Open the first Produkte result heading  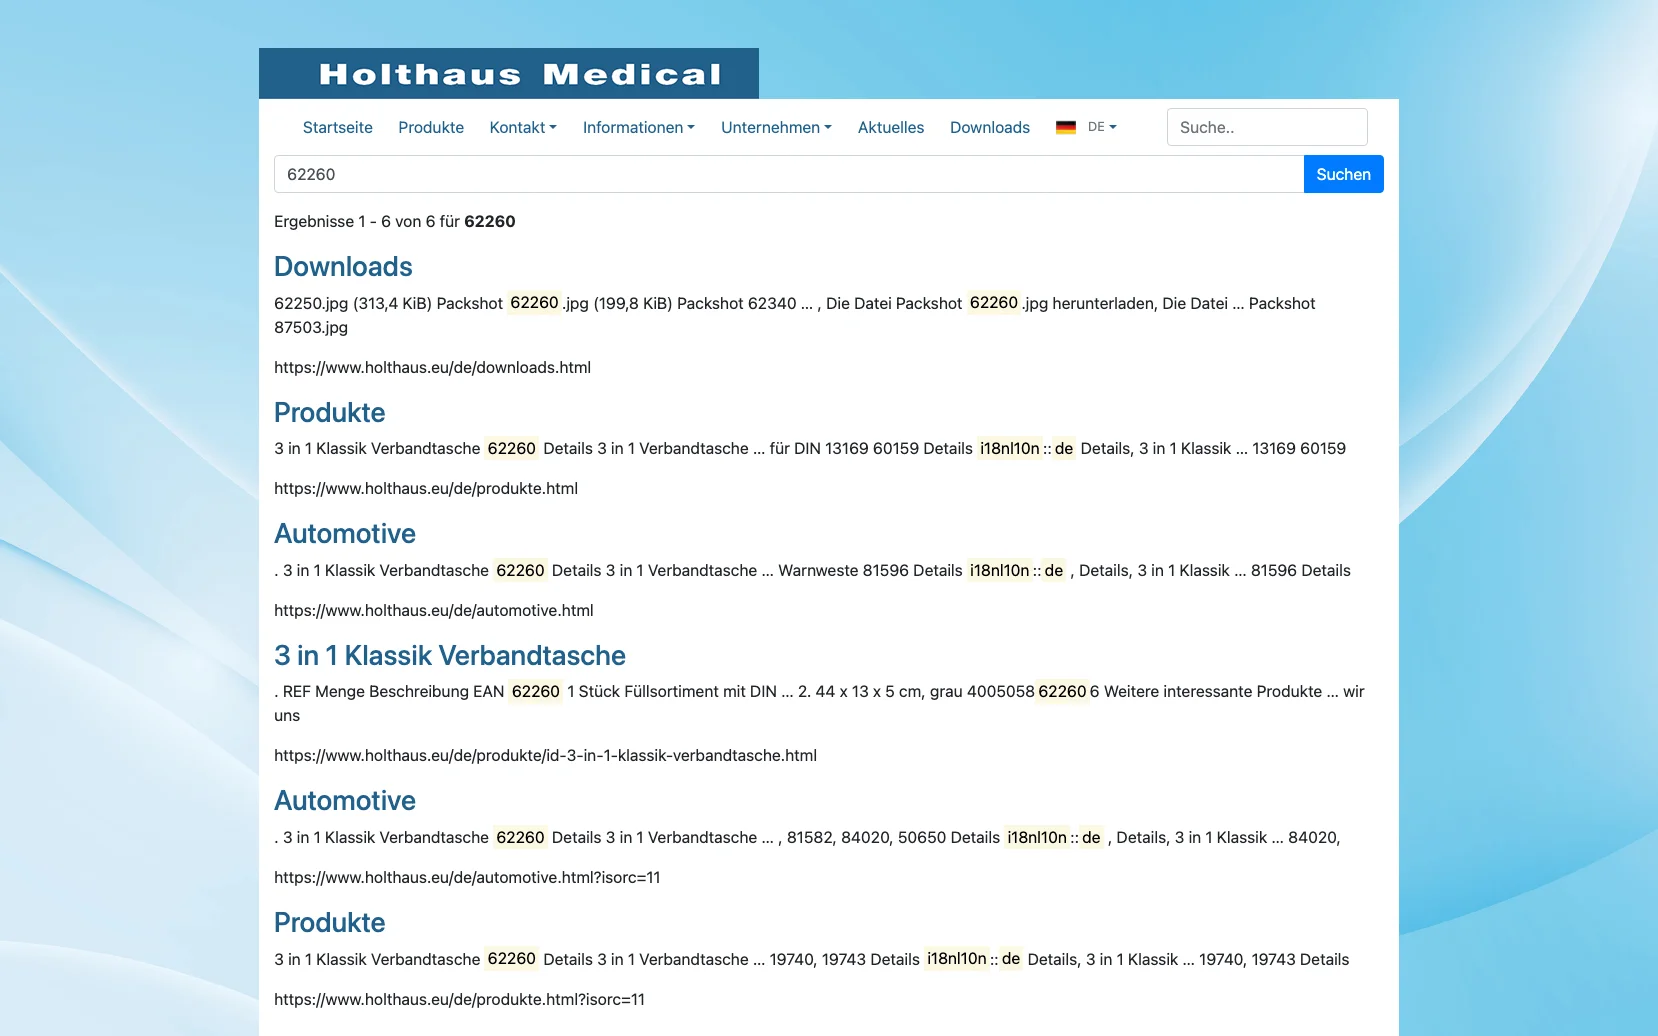click(x=329, y=413)
